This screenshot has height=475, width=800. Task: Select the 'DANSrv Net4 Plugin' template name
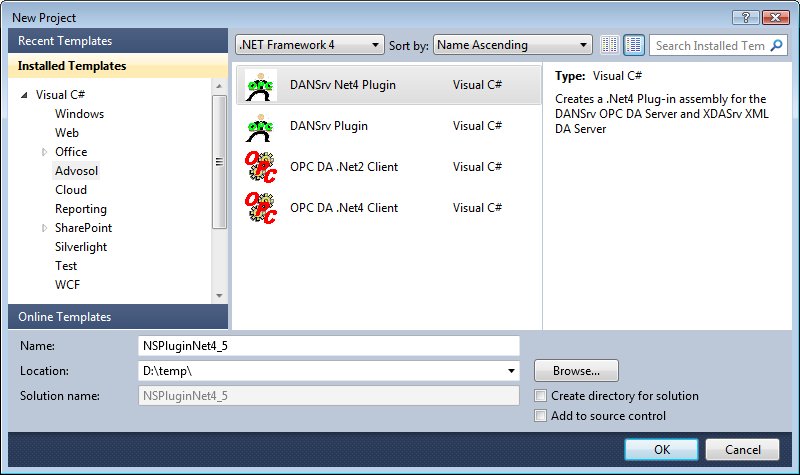tap(343, 85)
